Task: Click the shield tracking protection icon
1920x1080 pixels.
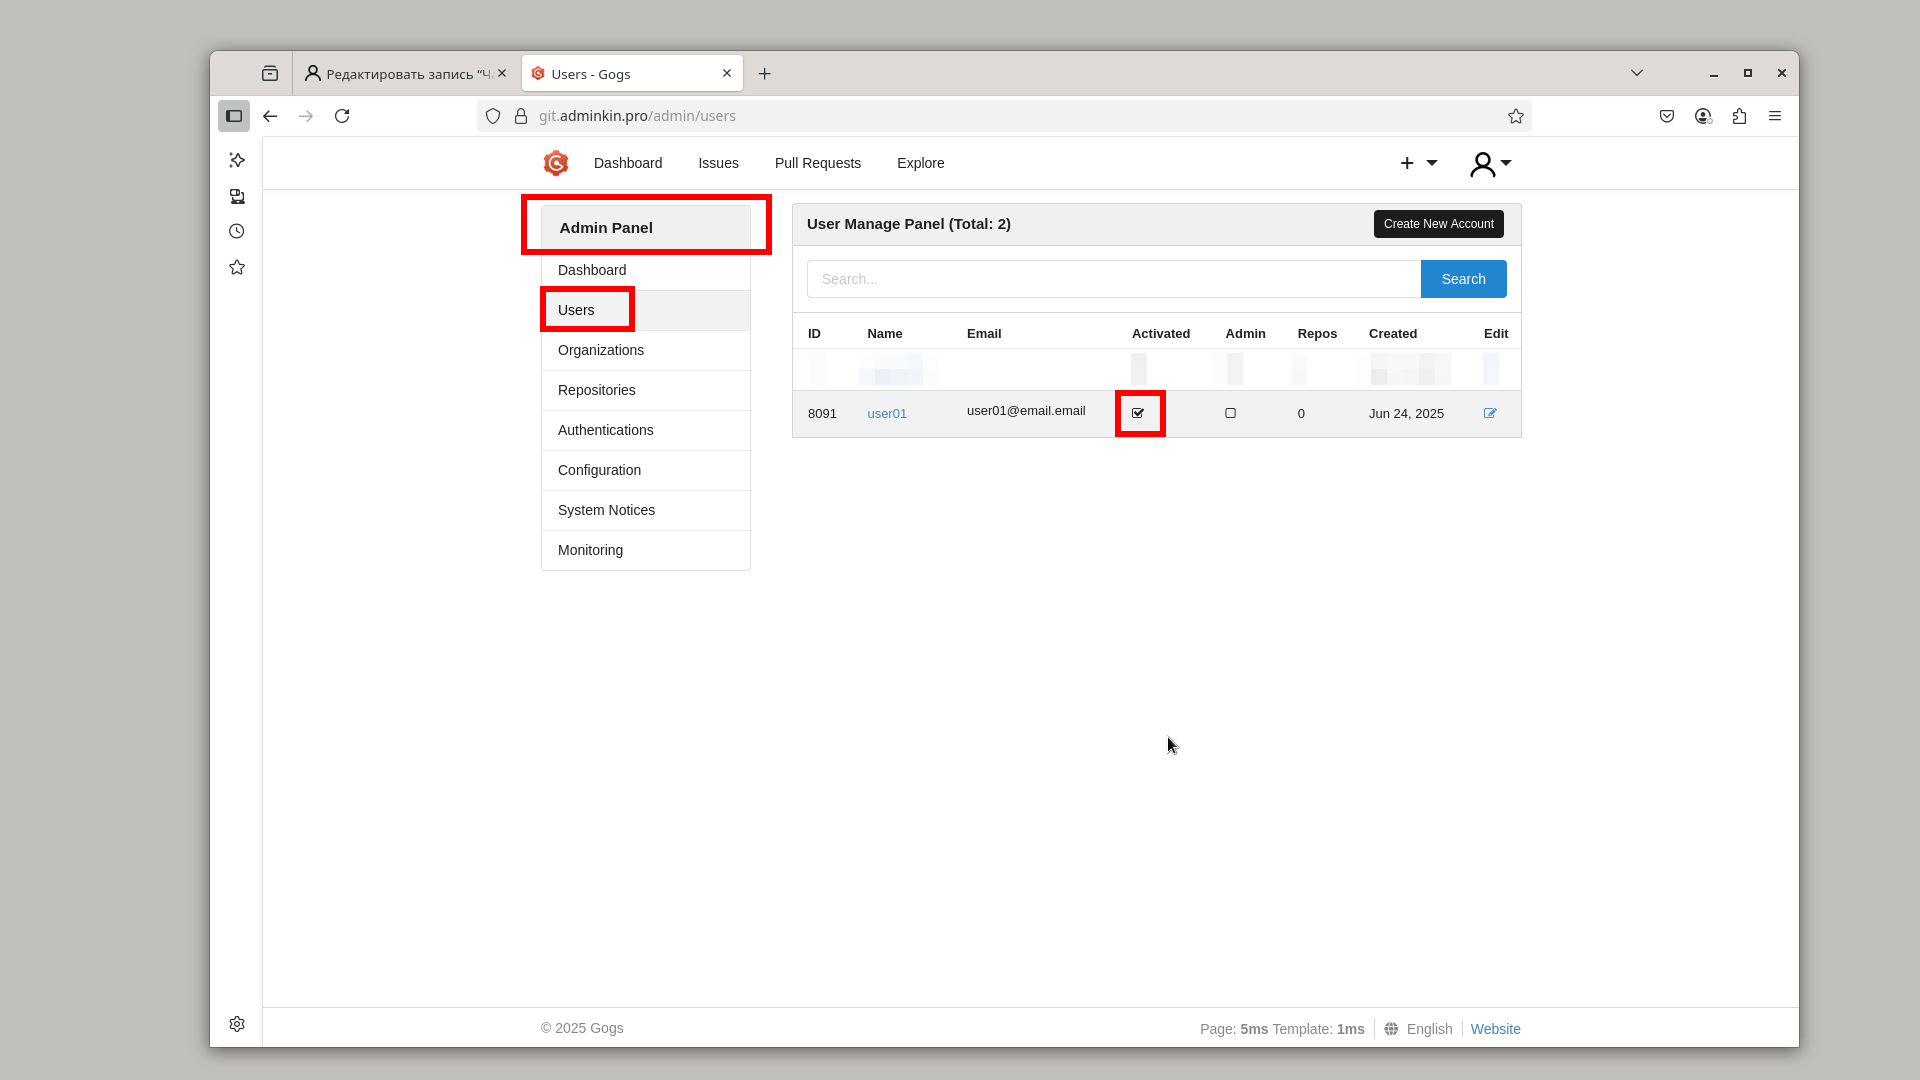Action: 493,116
